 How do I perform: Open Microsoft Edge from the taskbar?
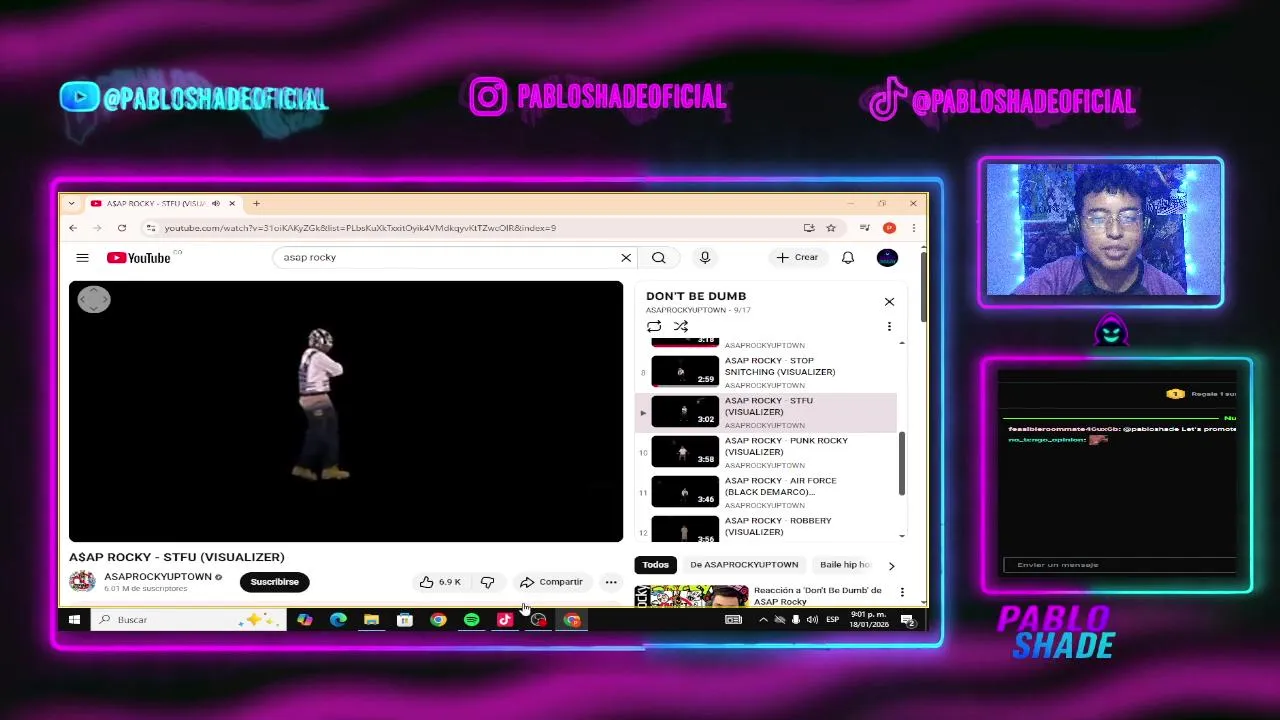pos(338,620)
